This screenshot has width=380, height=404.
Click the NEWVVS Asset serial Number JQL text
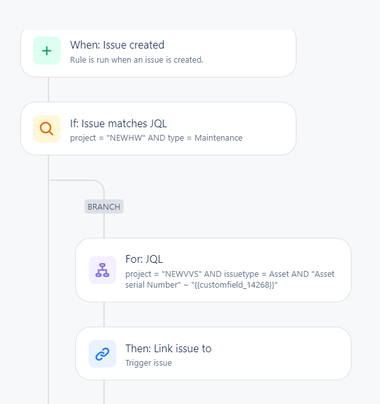(230, 279)
